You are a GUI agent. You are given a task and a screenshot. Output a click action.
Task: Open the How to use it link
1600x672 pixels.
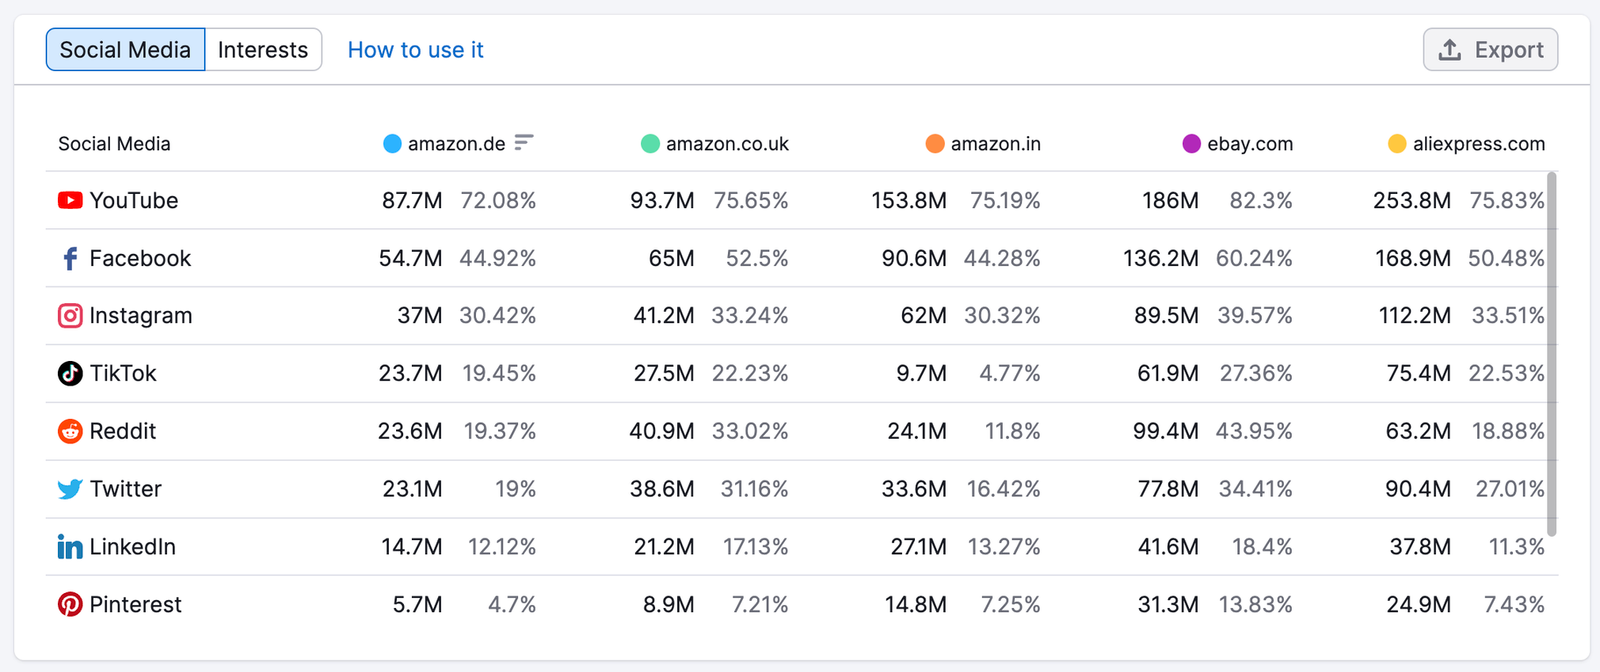coord(416,50)
